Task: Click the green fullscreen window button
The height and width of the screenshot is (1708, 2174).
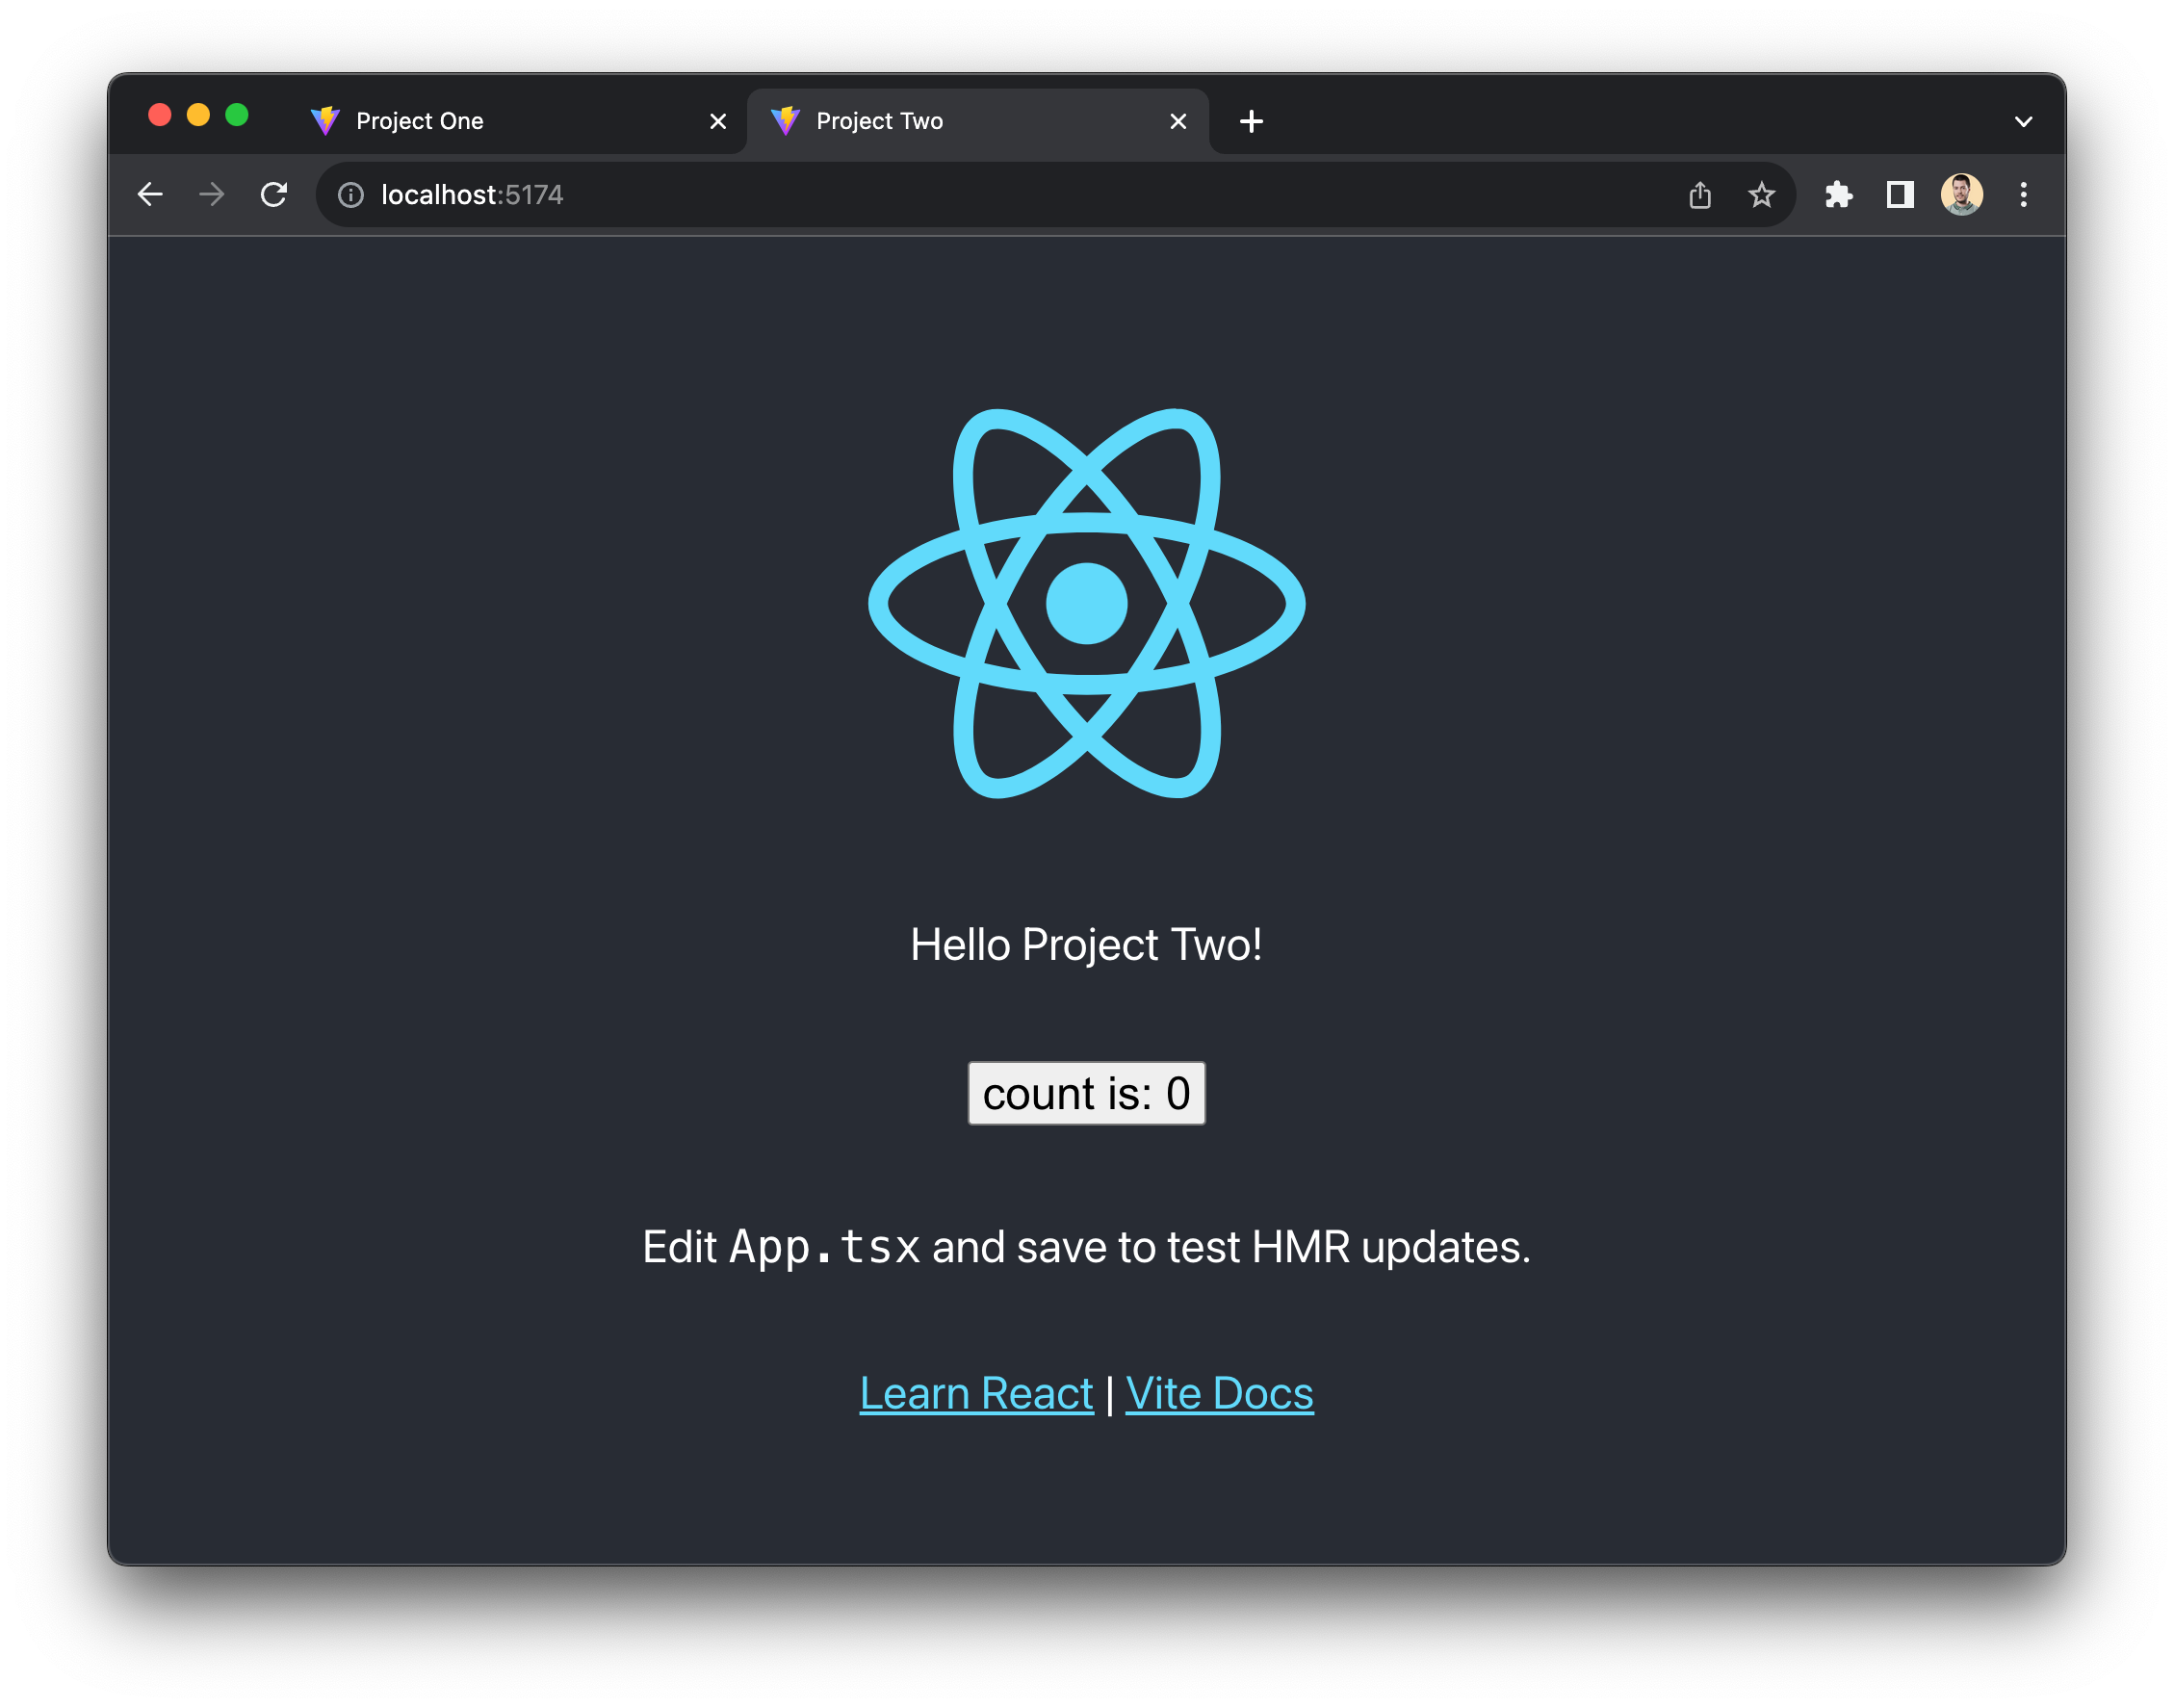Action: (x=237, y=115)
